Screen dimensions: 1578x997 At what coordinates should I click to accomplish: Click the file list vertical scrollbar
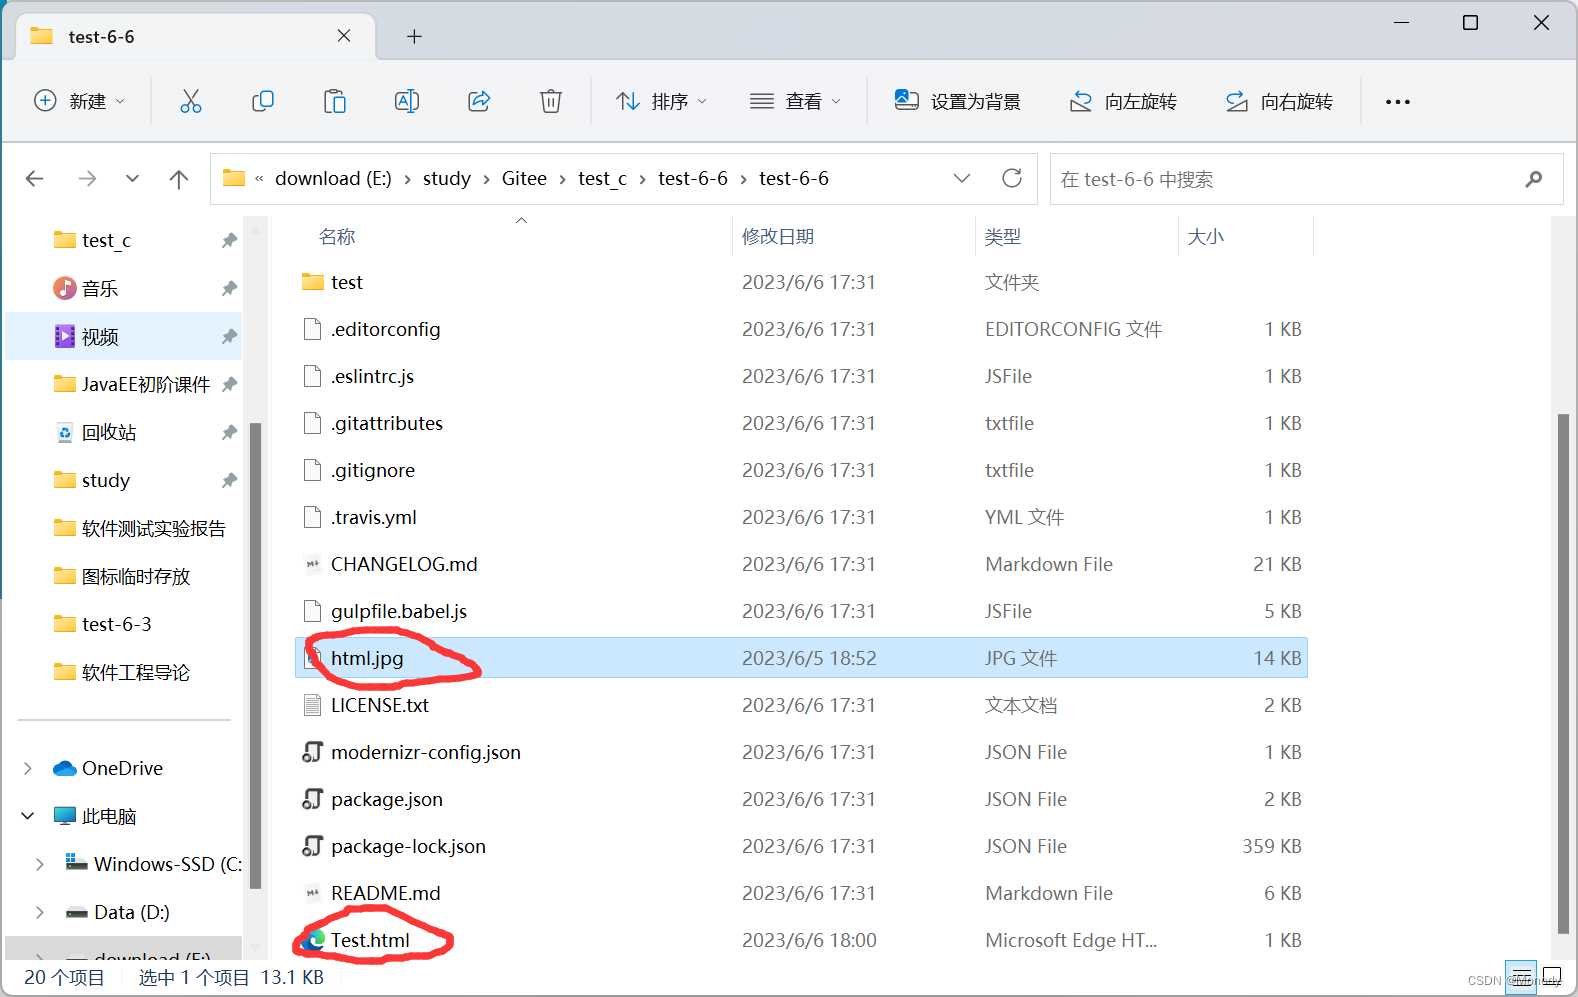tap(1563, 673)
